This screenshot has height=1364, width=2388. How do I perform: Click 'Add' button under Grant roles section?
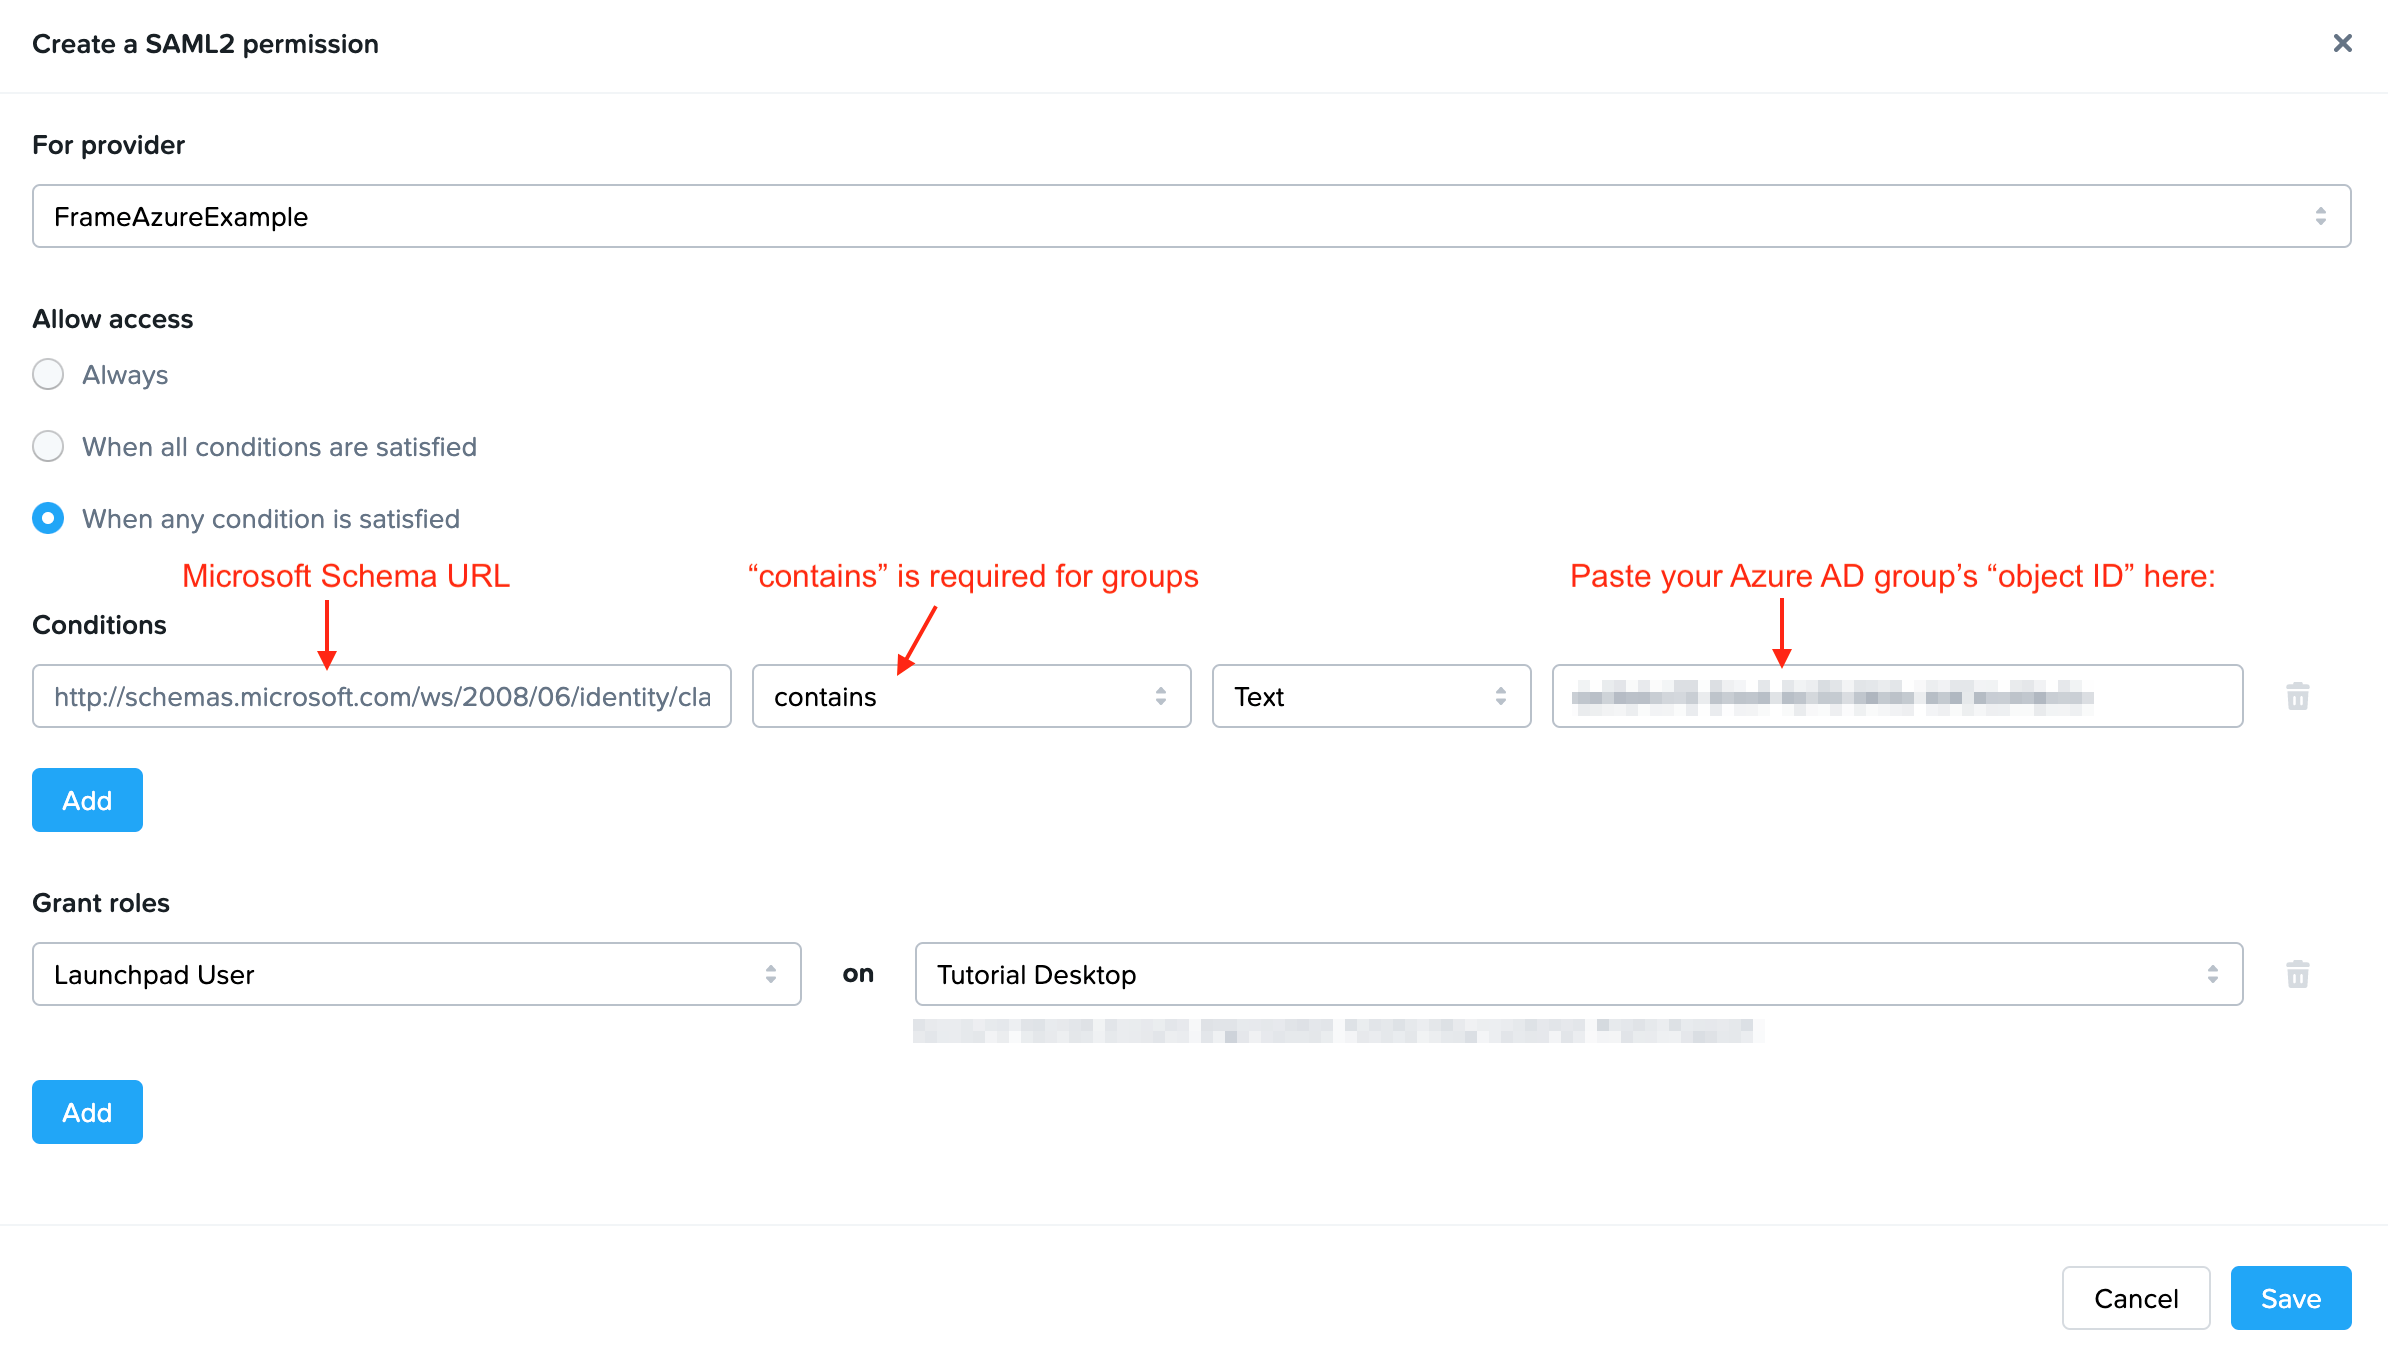coord(87,1112)
